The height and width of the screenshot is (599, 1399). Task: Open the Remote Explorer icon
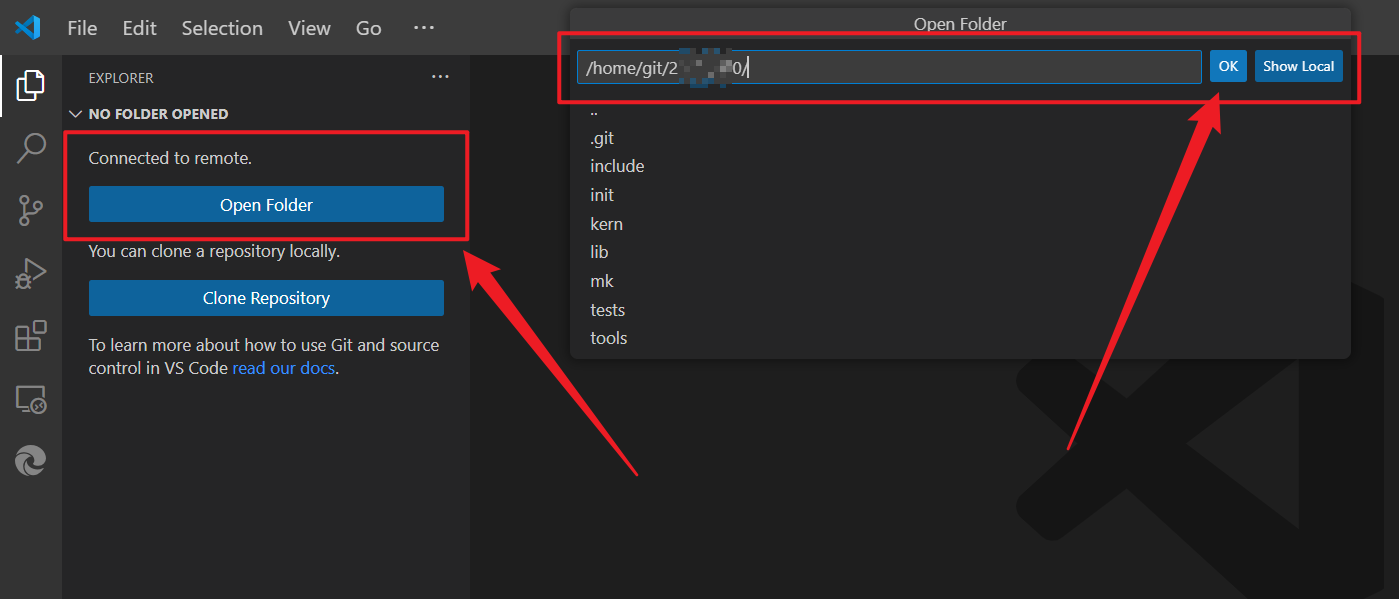30,399
